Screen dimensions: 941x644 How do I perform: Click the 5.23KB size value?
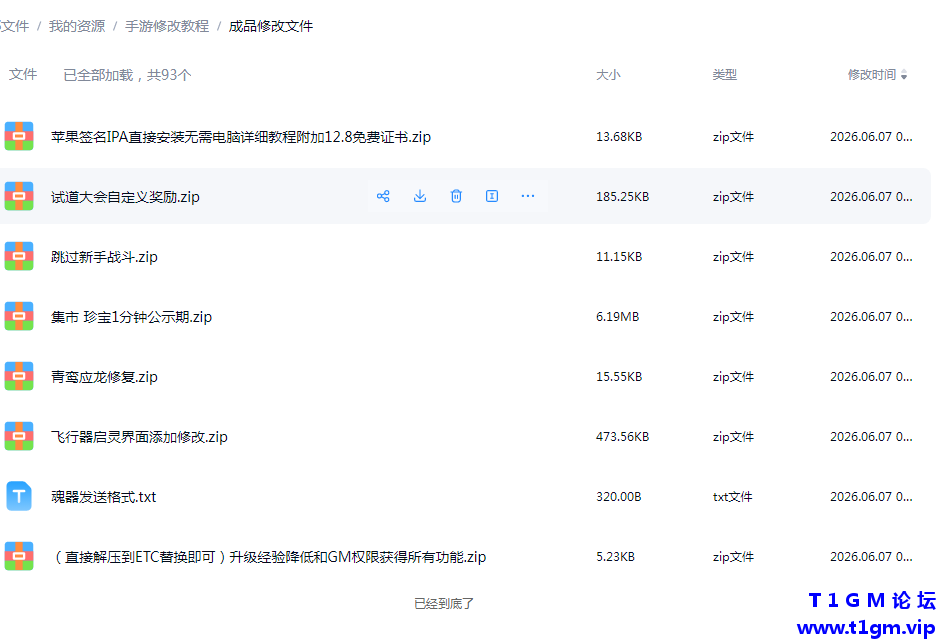615,557
